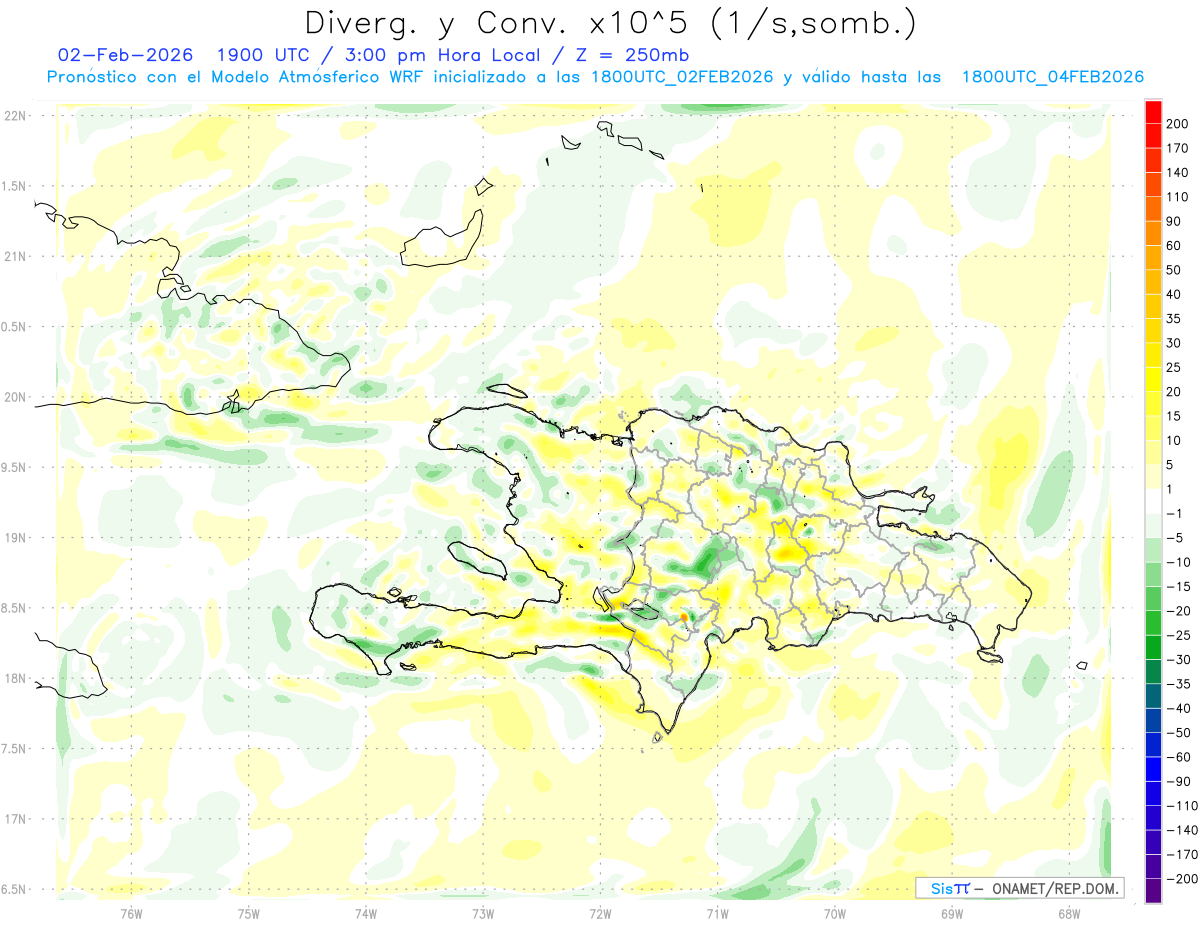Click the '-15' color bar label
This screenshot has width=1200, height=927.
click(1178, 587)
